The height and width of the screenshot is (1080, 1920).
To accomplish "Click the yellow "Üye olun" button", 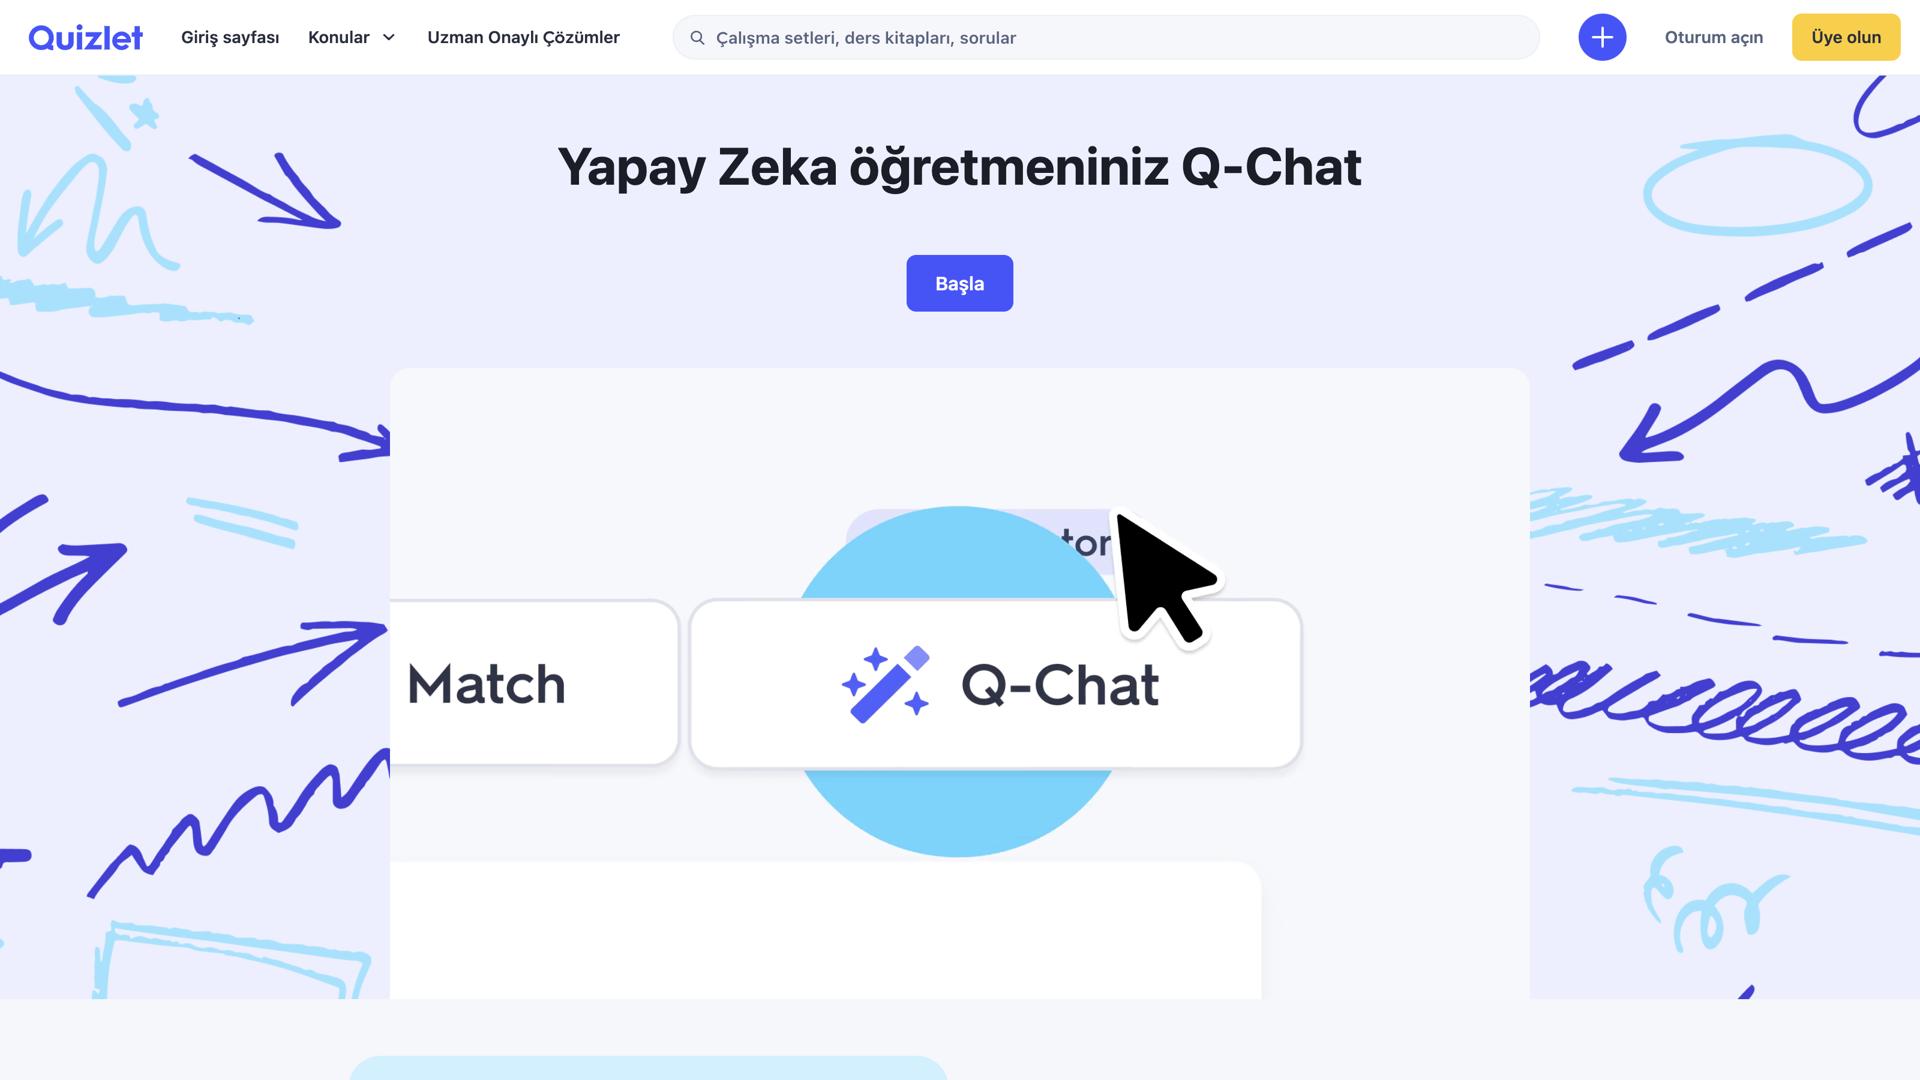I will (x=1845, y=37).
